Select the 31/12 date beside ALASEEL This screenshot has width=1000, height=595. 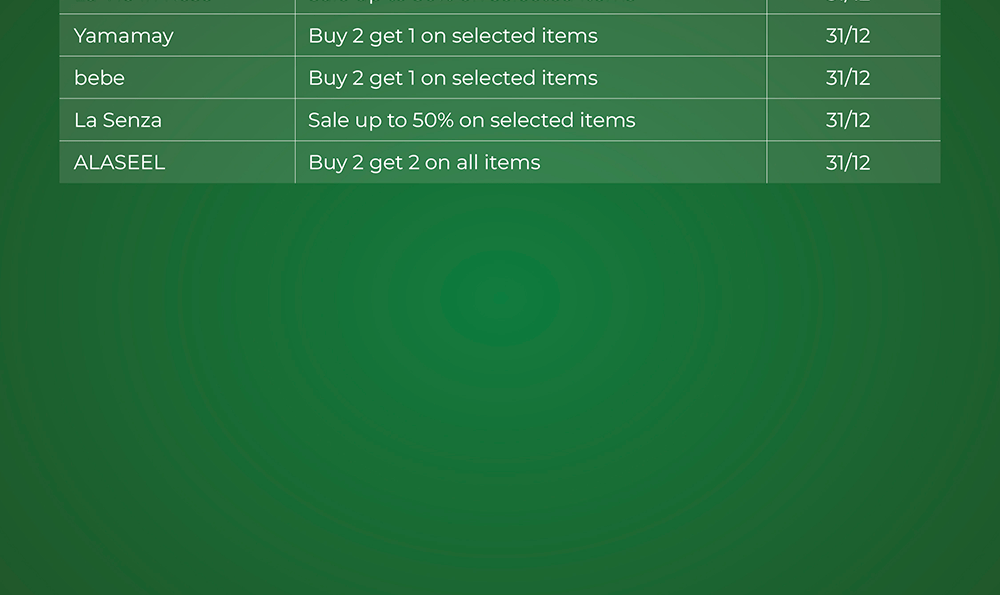pos(848,162)
